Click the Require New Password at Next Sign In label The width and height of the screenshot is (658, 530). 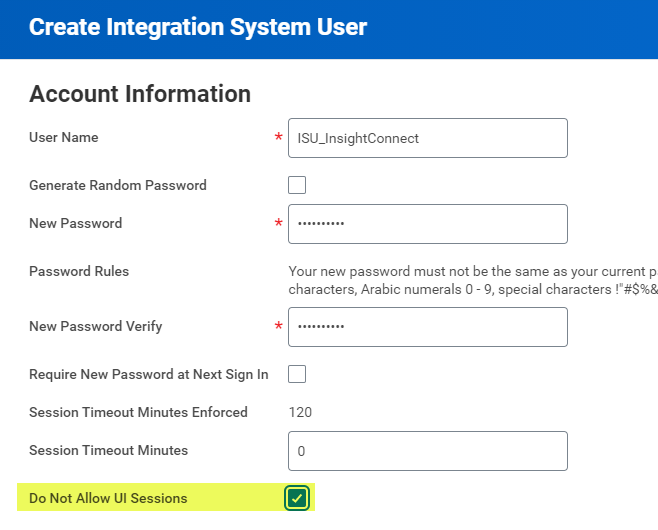click(x=149, y=374)
